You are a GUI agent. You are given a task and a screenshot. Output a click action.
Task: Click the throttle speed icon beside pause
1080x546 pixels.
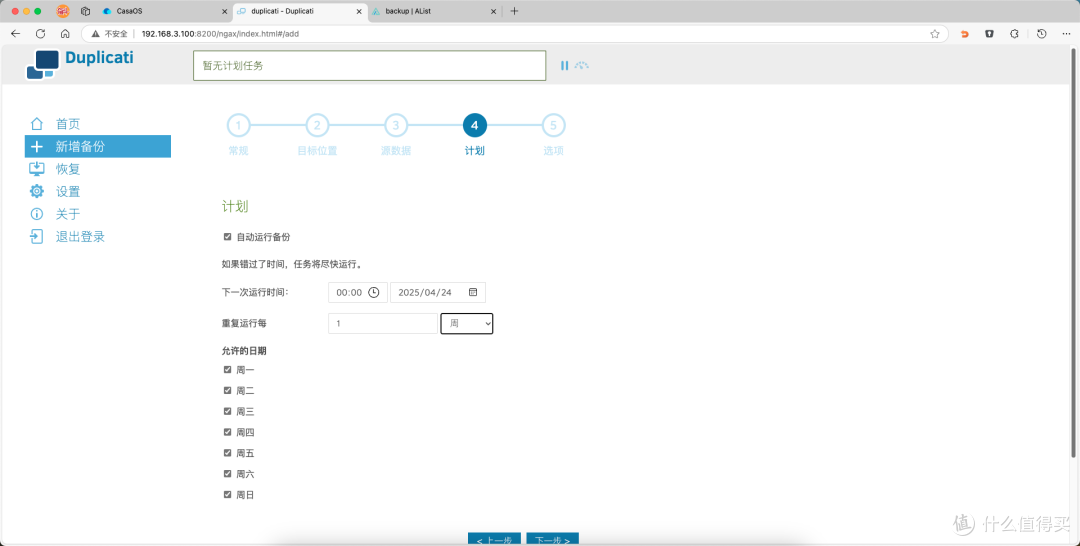[x=582, y=65]
